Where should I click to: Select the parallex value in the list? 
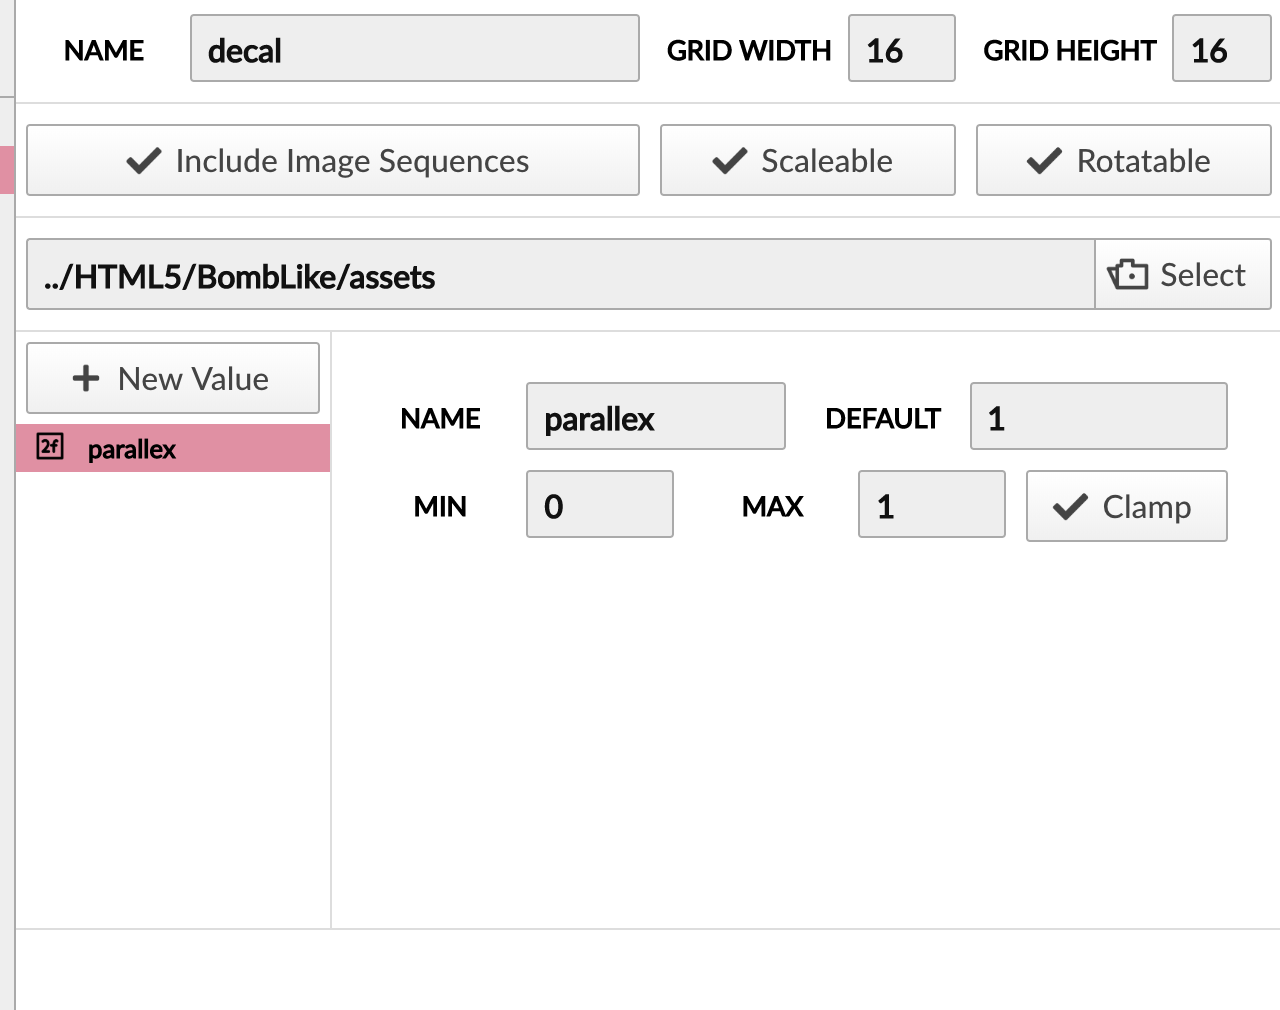tap(173, 448)
